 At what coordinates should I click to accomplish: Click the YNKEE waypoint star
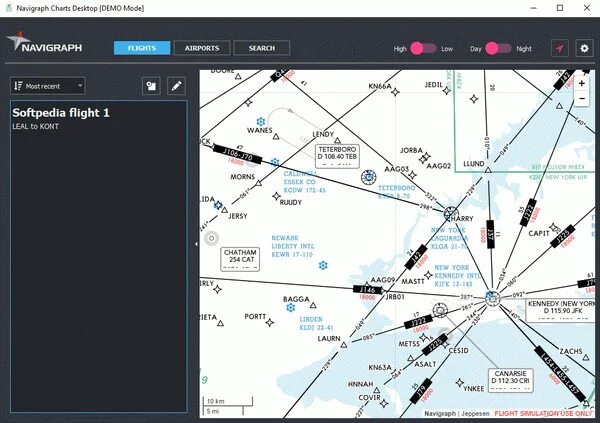click(460, 382)
